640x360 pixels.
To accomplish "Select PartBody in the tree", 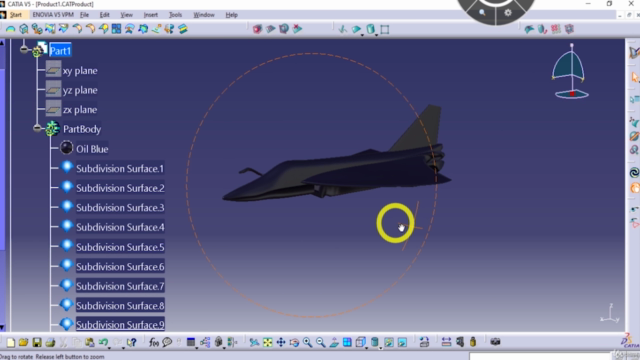I will coord(82,129).
